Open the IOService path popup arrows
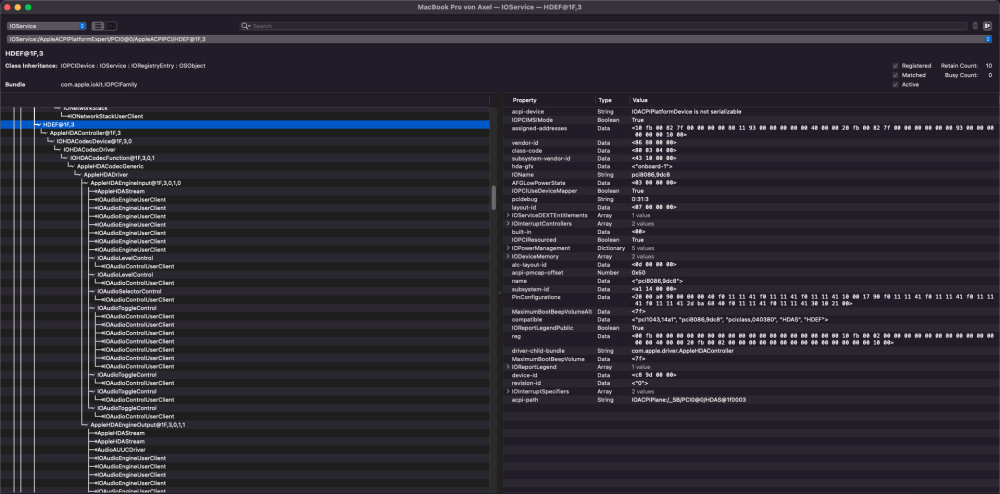 coord(987,39)
